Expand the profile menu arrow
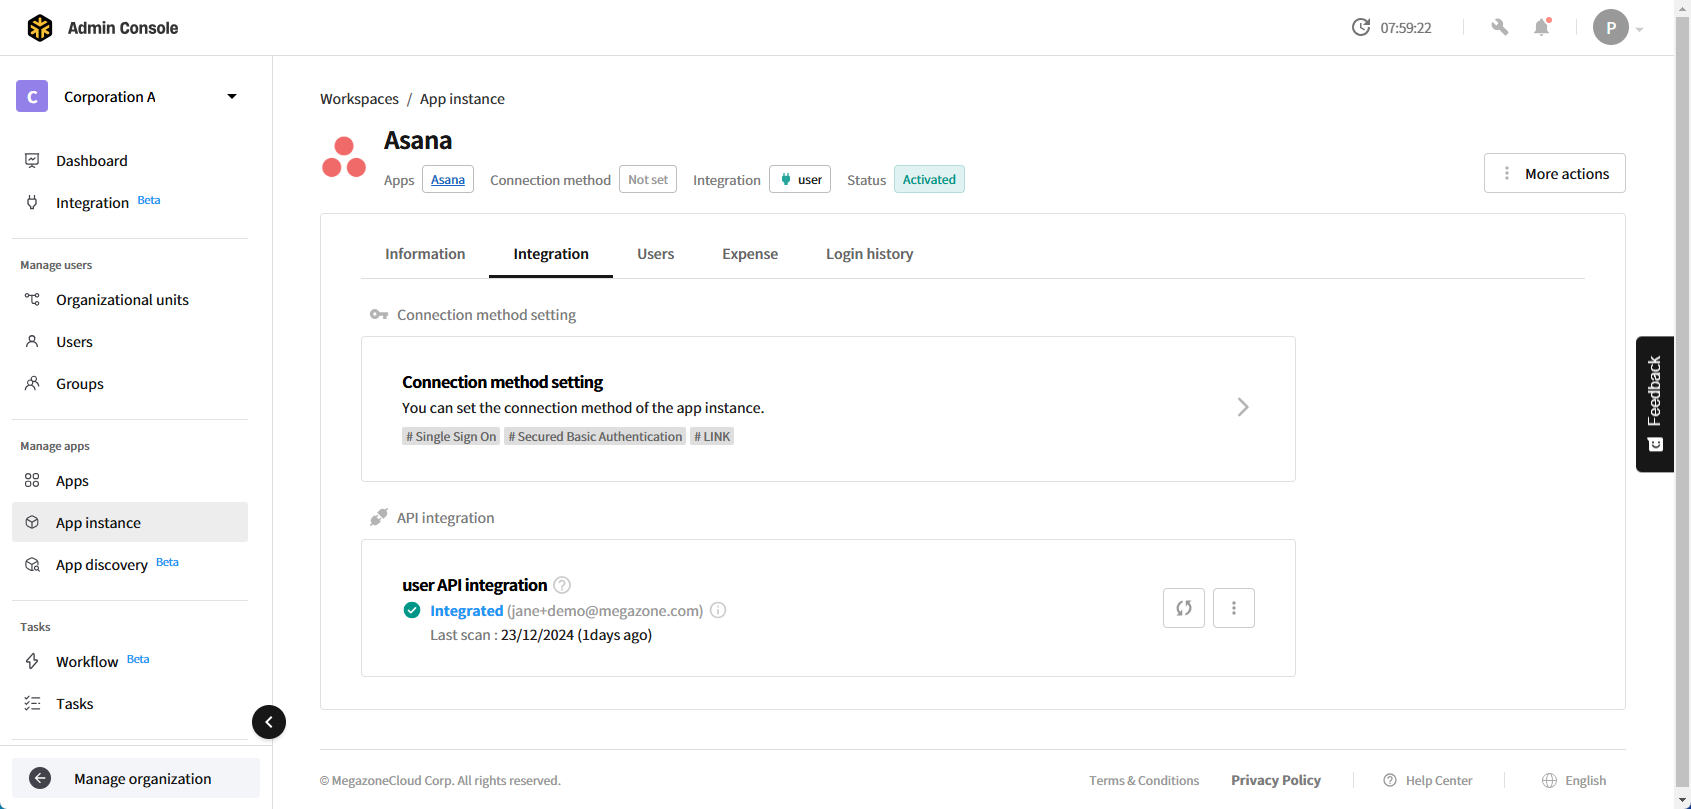1691x809 pixels. pos(1639,29)
